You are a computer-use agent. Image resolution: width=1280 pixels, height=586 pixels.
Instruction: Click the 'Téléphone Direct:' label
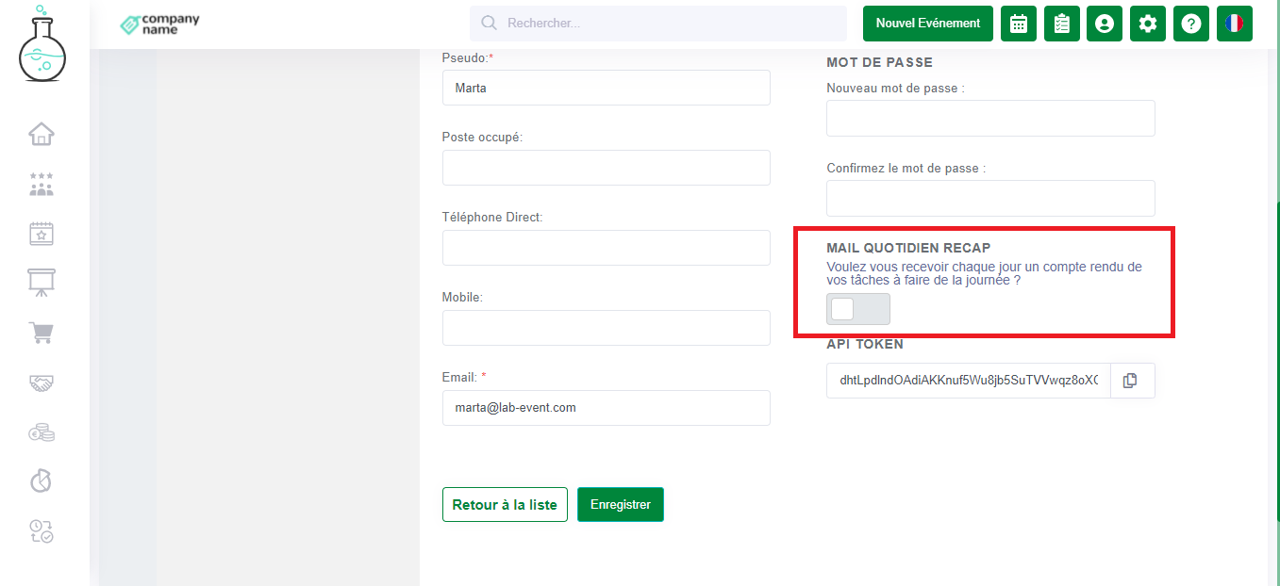coord(492,217)
